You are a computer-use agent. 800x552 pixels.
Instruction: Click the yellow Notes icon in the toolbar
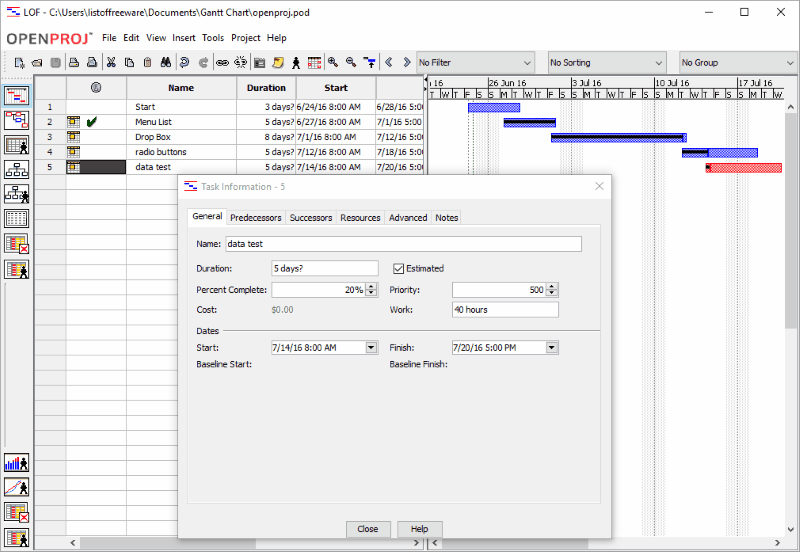(x=278, y=63)
